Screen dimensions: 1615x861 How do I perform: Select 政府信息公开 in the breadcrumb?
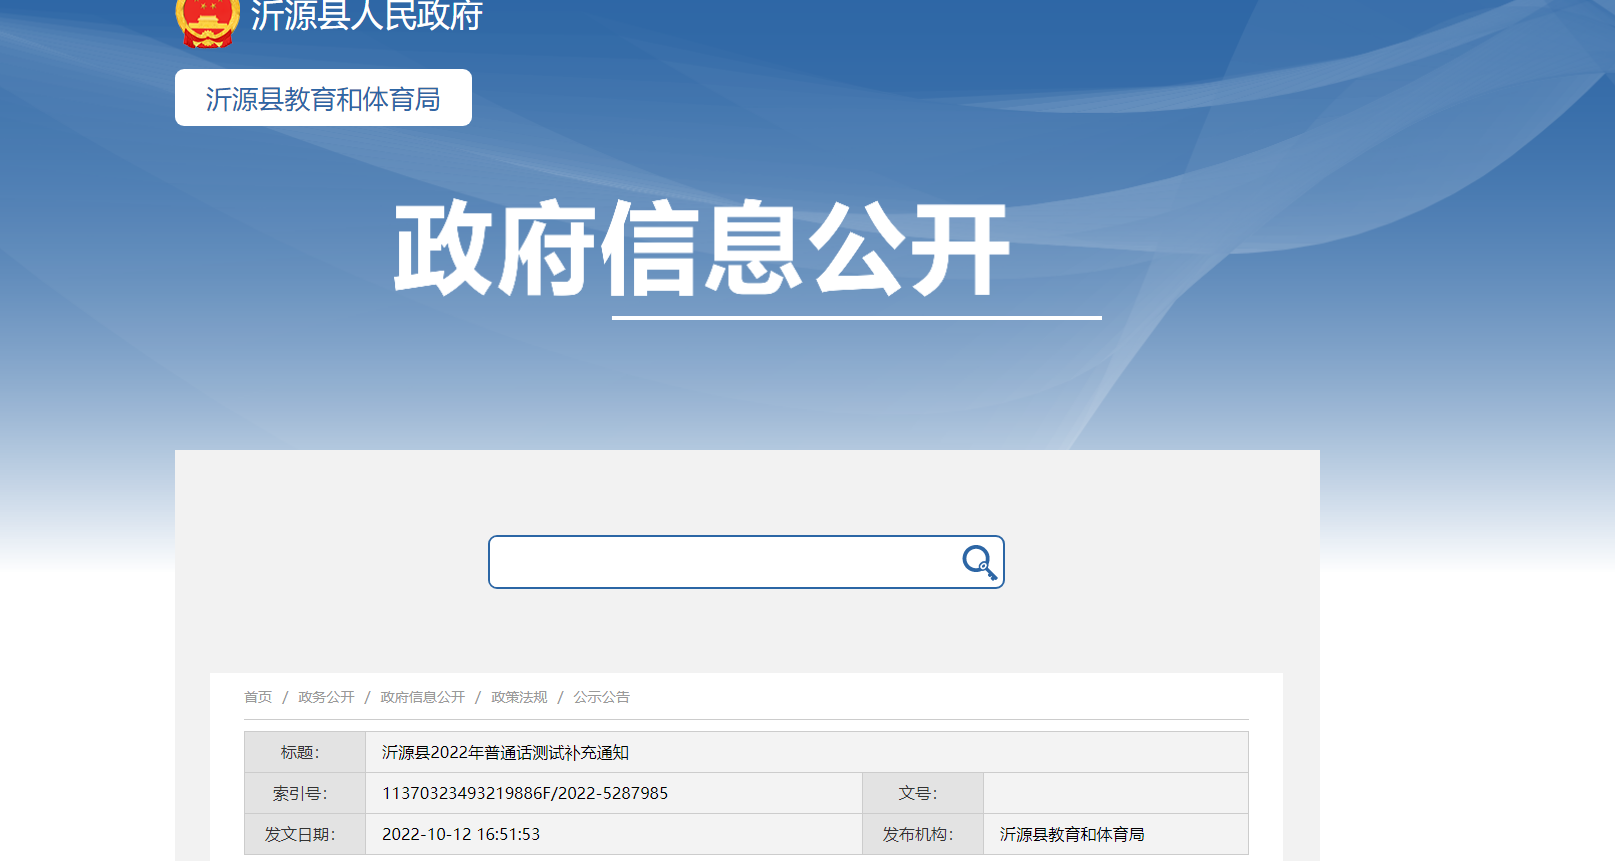click(x=422, y=697)
